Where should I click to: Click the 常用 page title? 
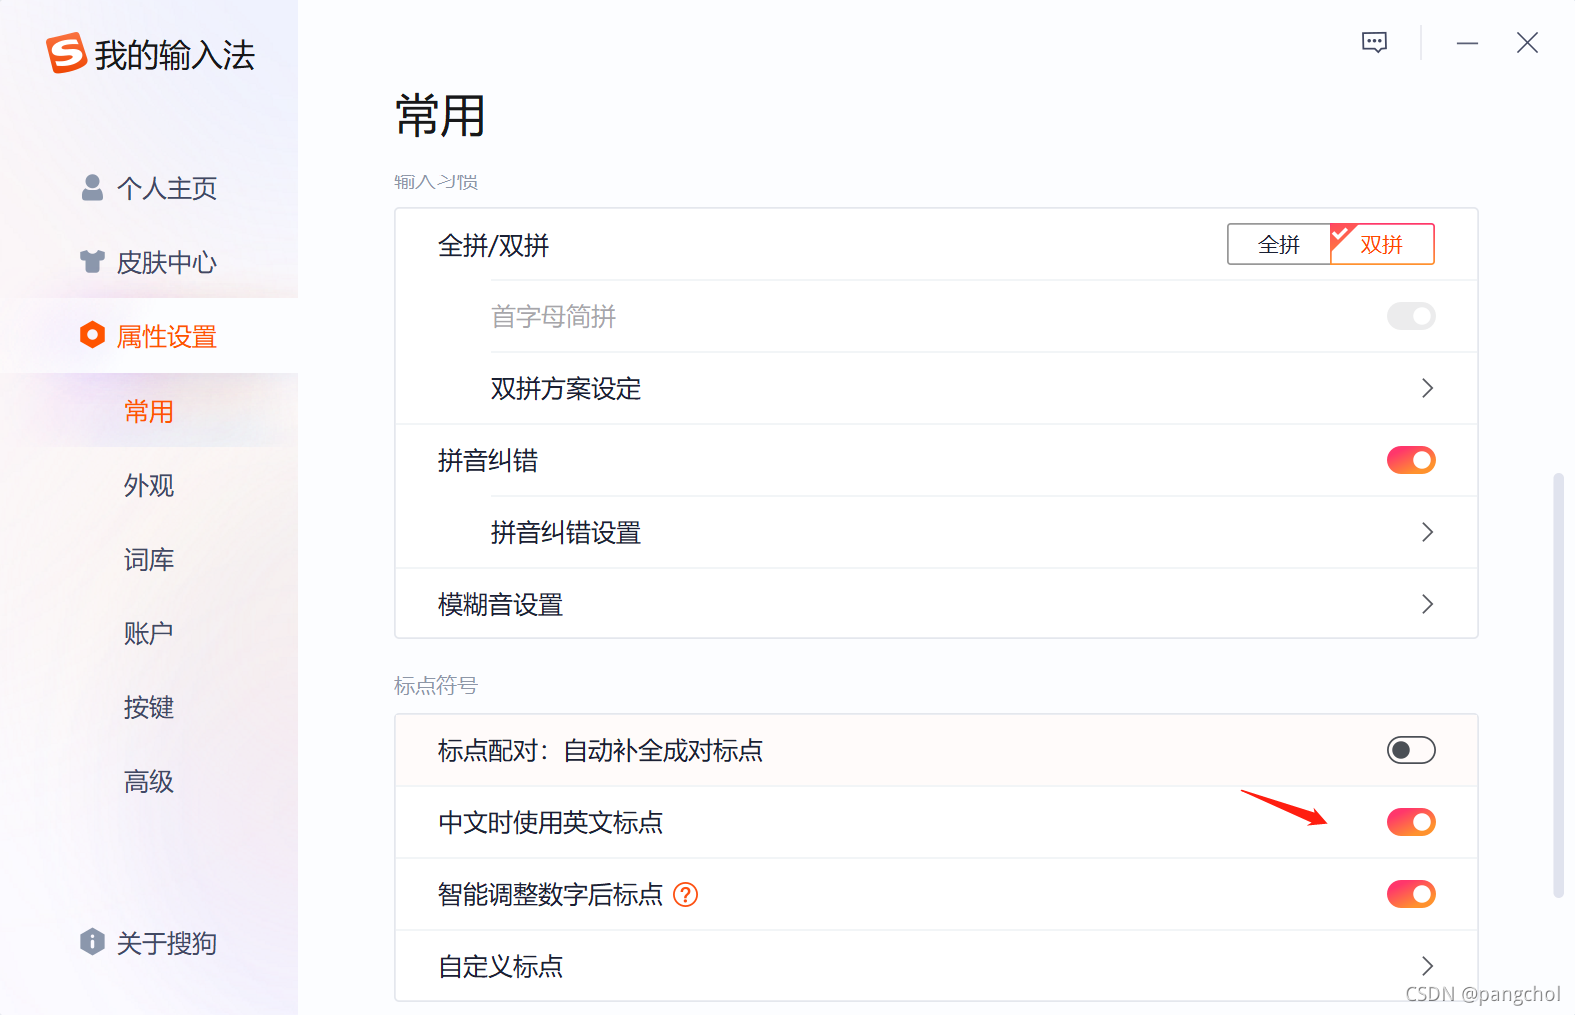click(x=440, y=115)
